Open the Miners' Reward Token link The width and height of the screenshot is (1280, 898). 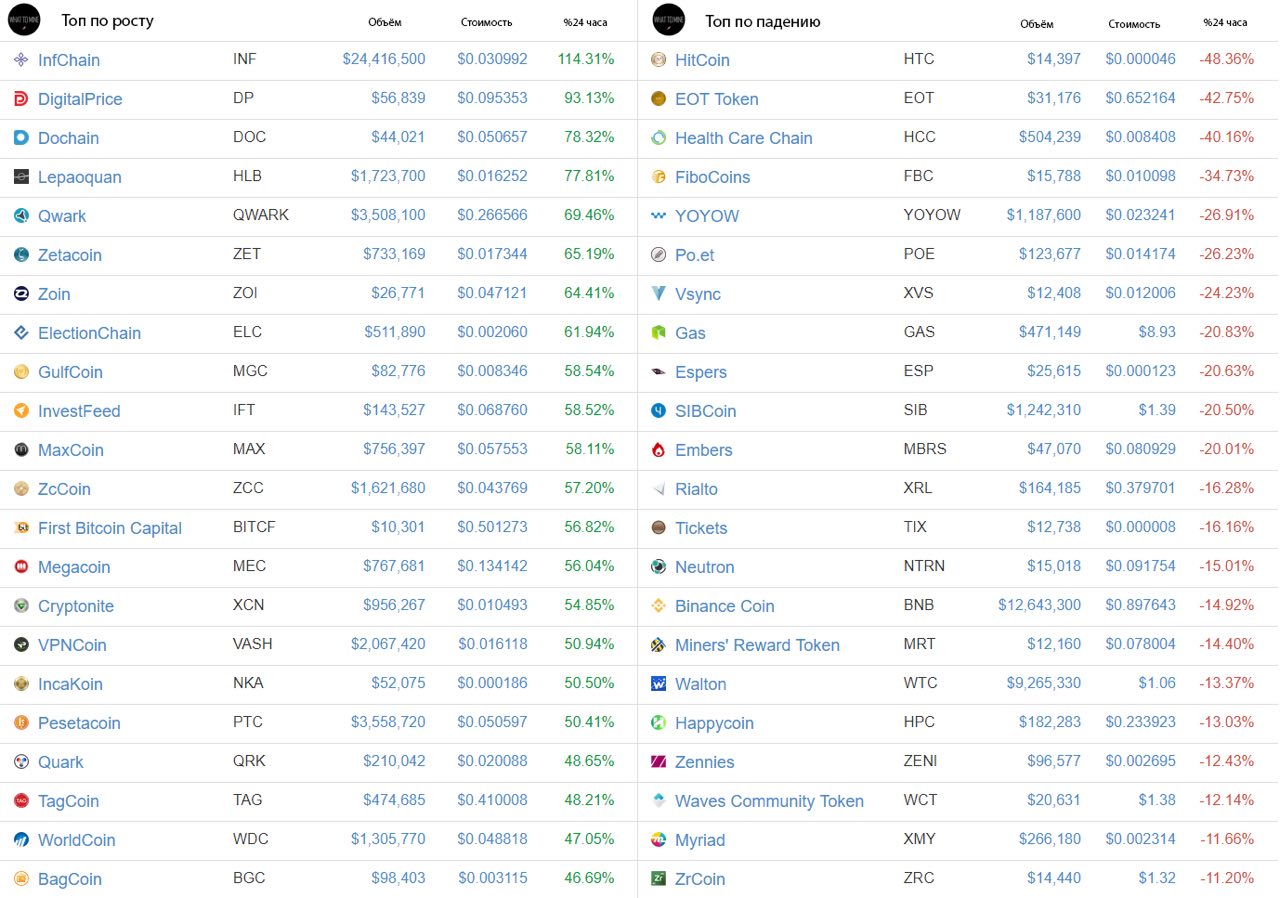pyautogui.click(x=757, y=645)
